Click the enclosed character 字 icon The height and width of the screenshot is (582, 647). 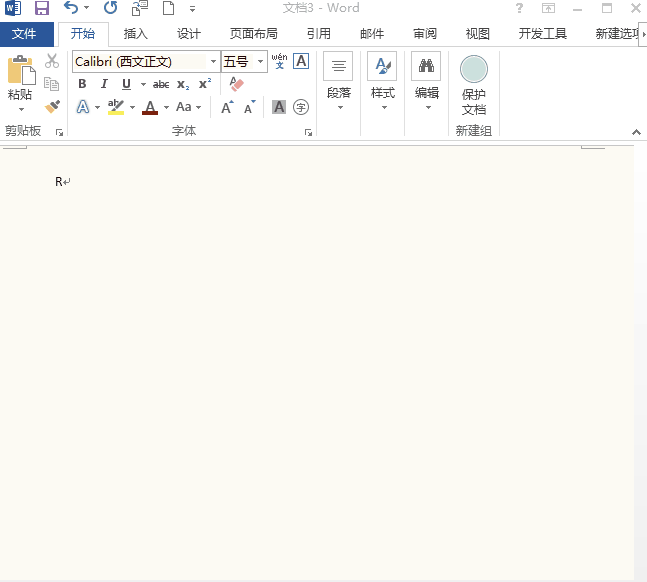[301, 107]
